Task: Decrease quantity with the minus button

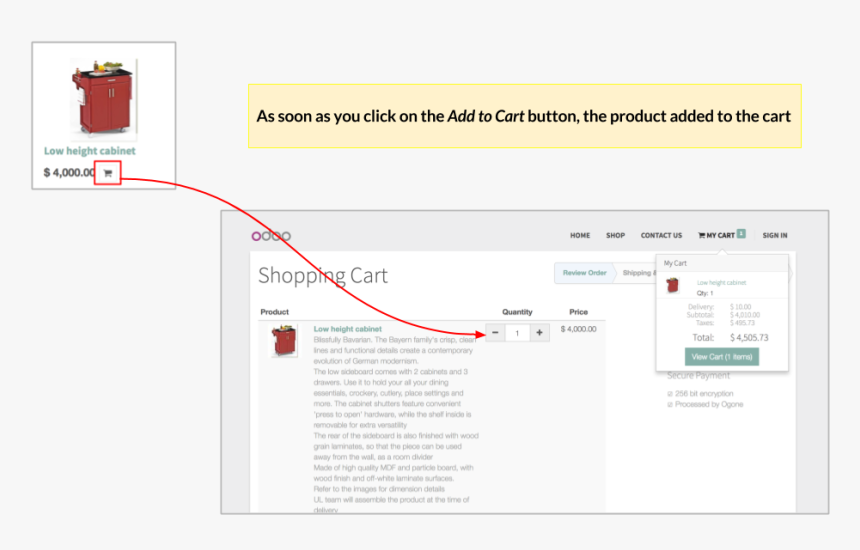Action: (x=495, y=332)
